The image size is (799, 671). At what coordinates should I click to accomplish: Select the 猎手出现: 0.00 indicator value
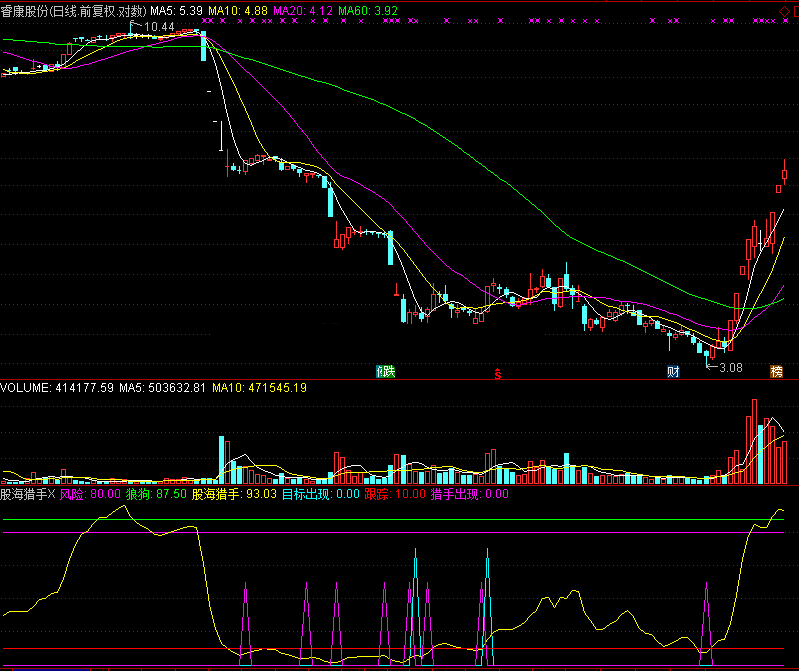[470, 494]
